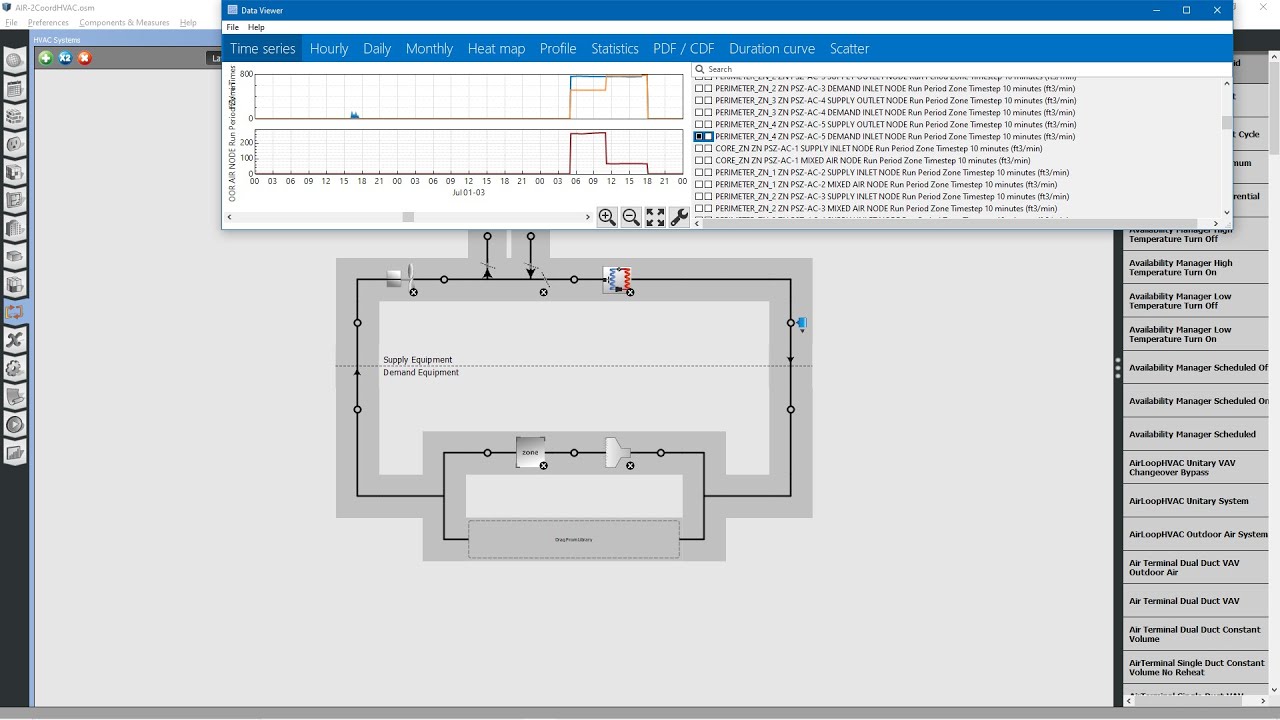Screen dimensions: 1280x720
Task: Select the heating and cooling coil unit
Action: click(616, 279)
